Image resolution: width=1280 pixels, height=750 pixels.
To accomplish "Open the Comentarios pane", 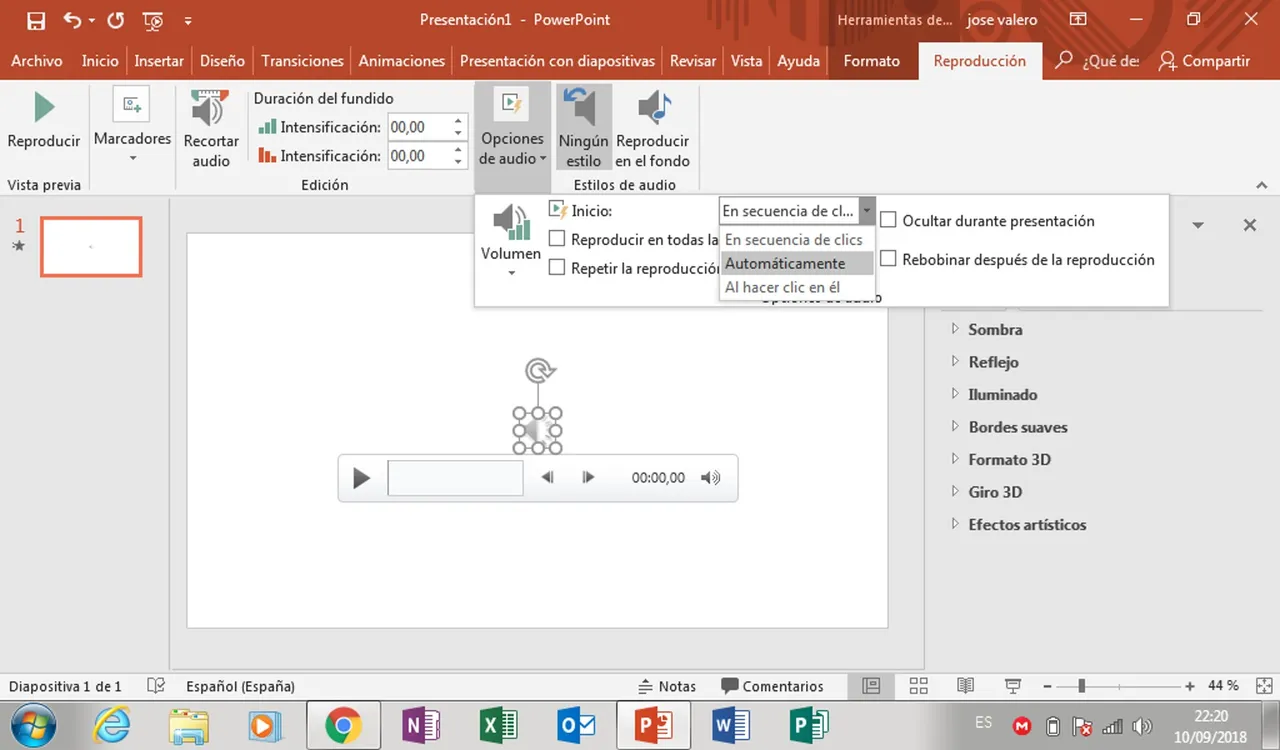I will pyautogui.click(x=772, y=686).
